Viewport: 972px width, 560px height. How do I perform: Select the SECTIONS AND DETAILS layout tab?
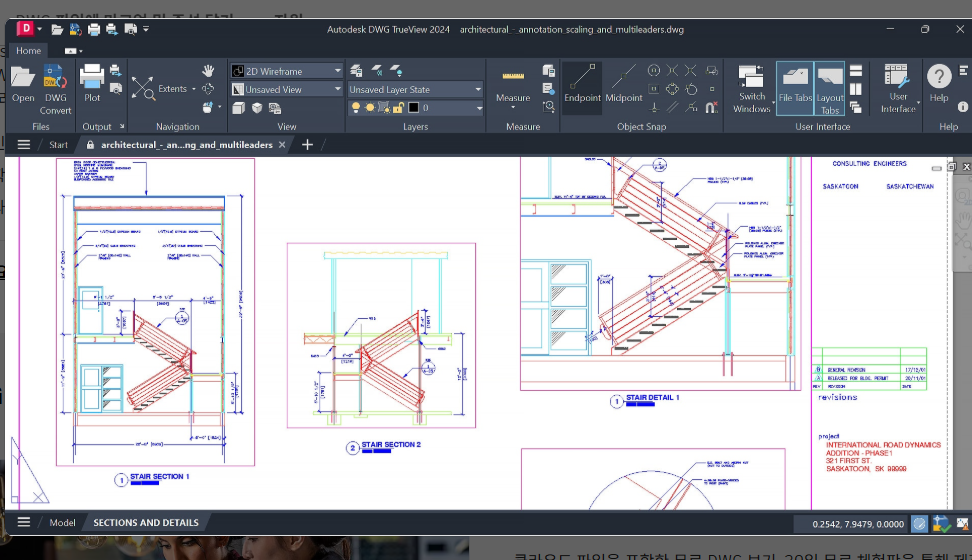[x=146, y=523]
